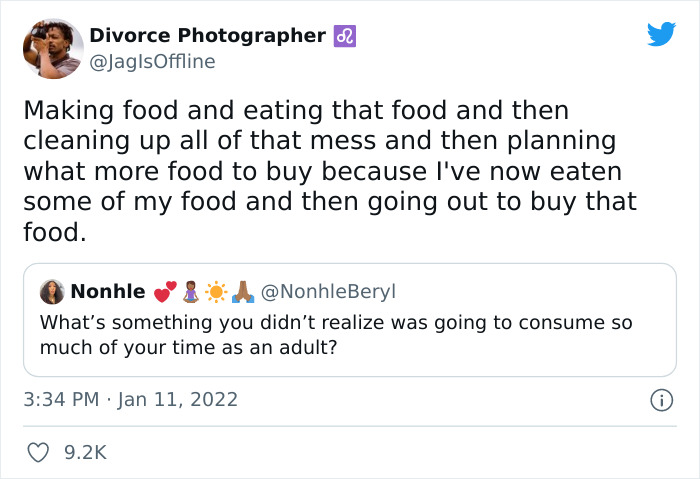Visit the @JagIsOffline handle
Screen dimensions: 700x479
(x=152, y=62)
